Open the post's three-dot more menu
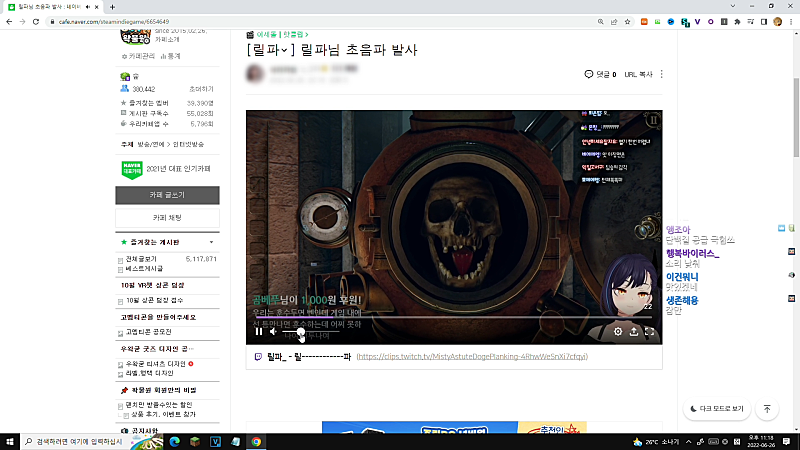 tap(662, 74)
